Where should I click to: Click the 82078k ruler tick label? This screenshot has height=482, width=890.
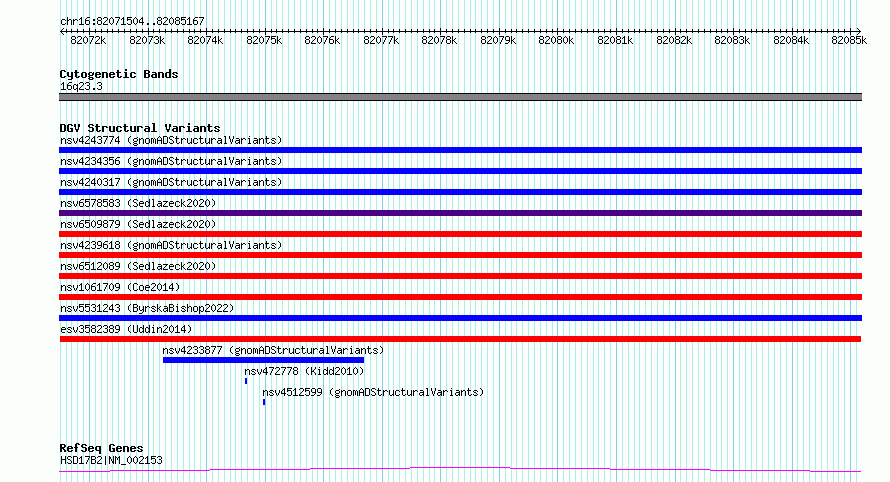point(439,40)
